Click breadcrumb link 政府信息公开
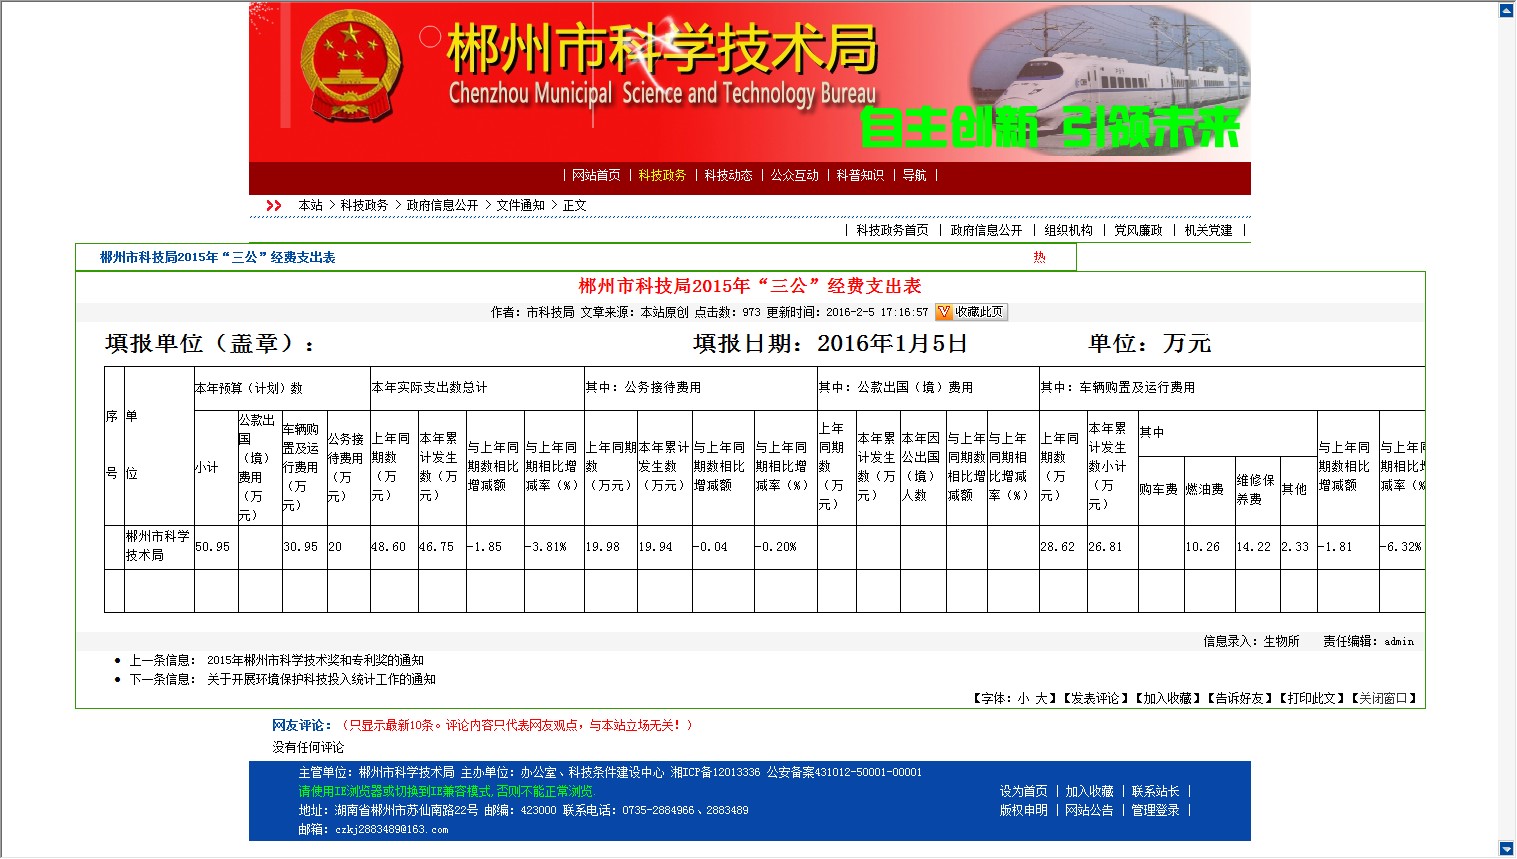Screen dimensions: 1517x859 pos(442,205)
